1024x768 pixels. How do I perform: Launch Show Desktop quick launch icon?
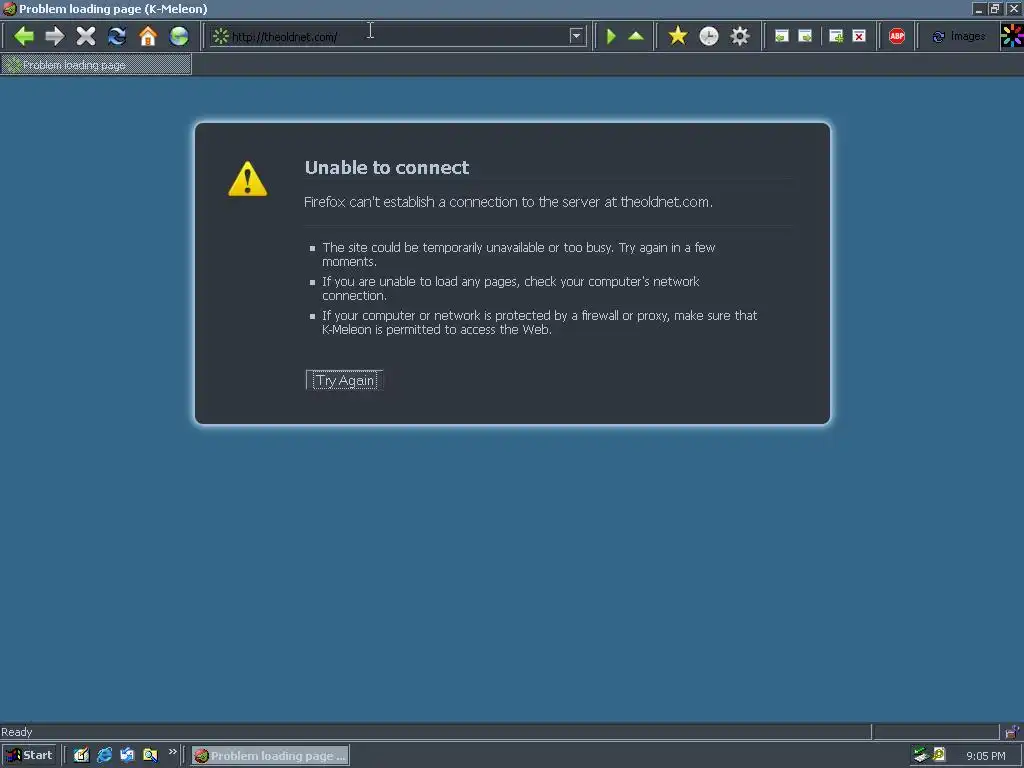[81, 755]
